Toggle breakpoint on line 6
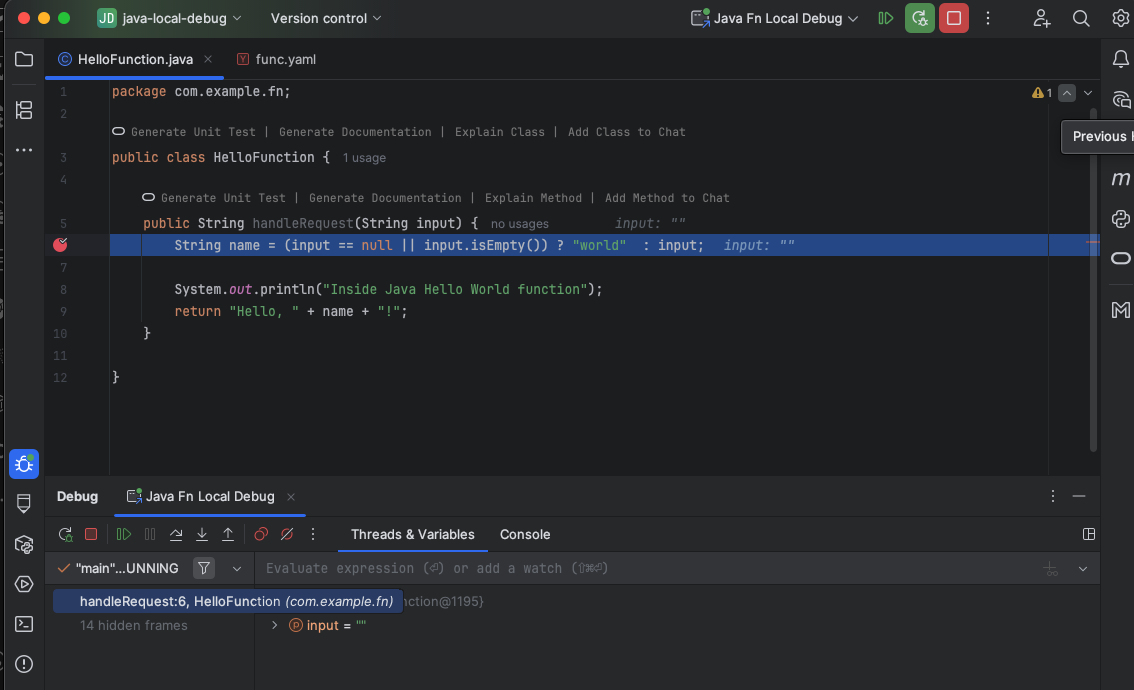1134x690 pixels. pos(60,245)
